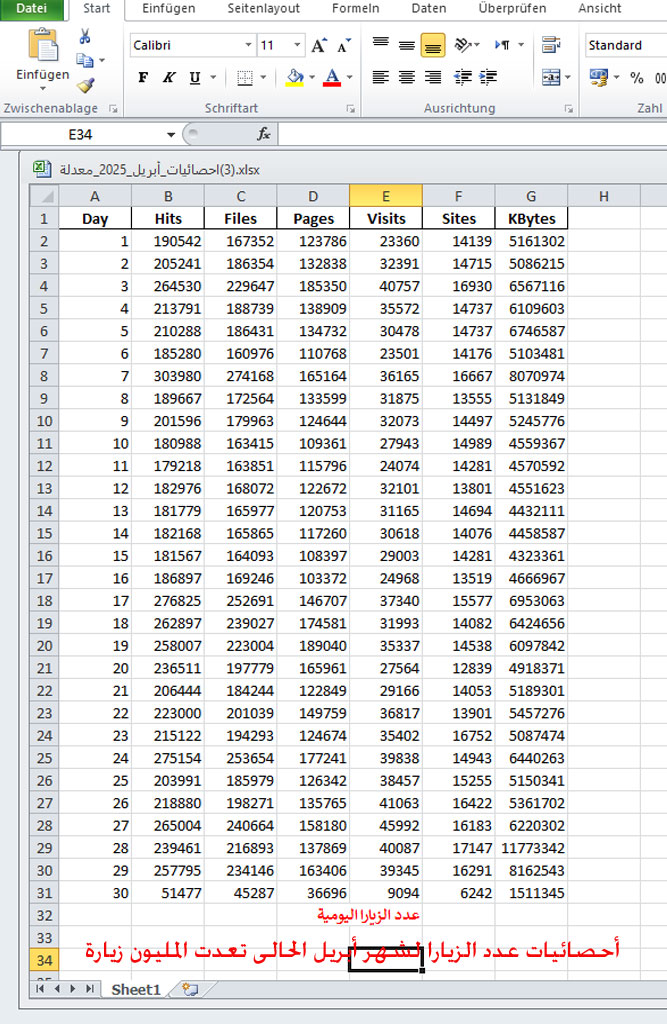
Task: Switch to the Formeln ribbon tab
Action: click(355, 8)
